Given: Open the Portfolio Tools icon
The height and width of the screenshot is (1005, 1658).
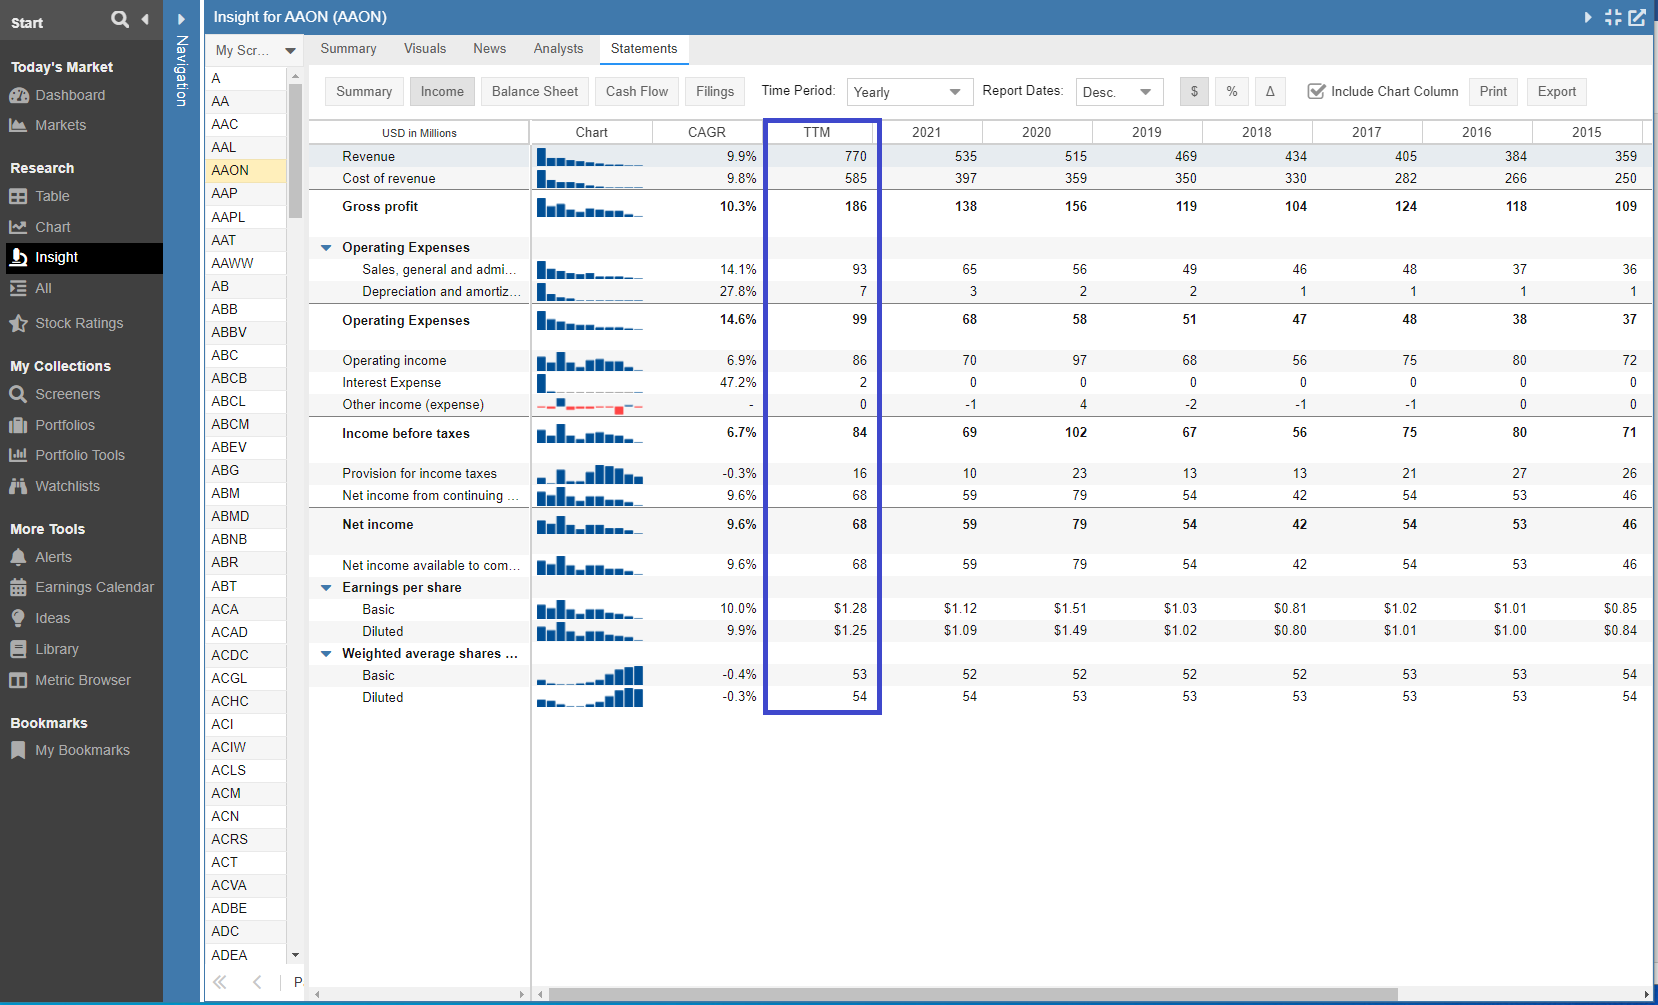Looking at the screenshot, I should [18, 455].
